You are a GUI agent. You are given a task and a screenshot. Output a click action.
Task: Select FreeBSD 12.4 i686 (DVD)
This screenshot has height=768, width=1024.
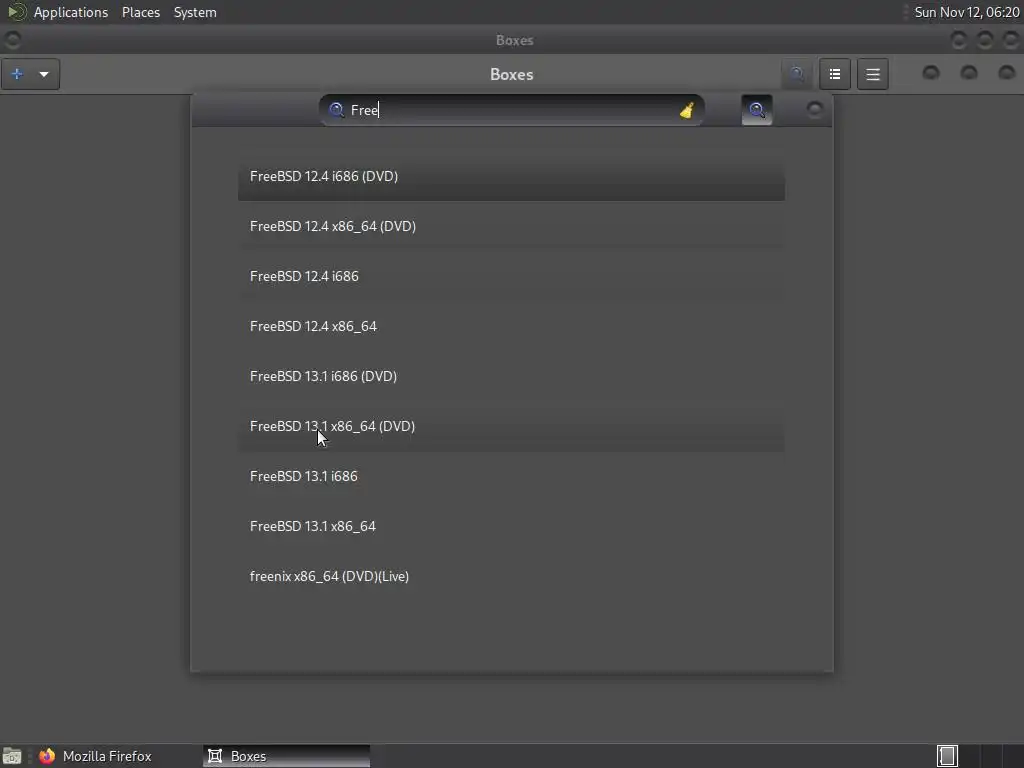[511, 176]
